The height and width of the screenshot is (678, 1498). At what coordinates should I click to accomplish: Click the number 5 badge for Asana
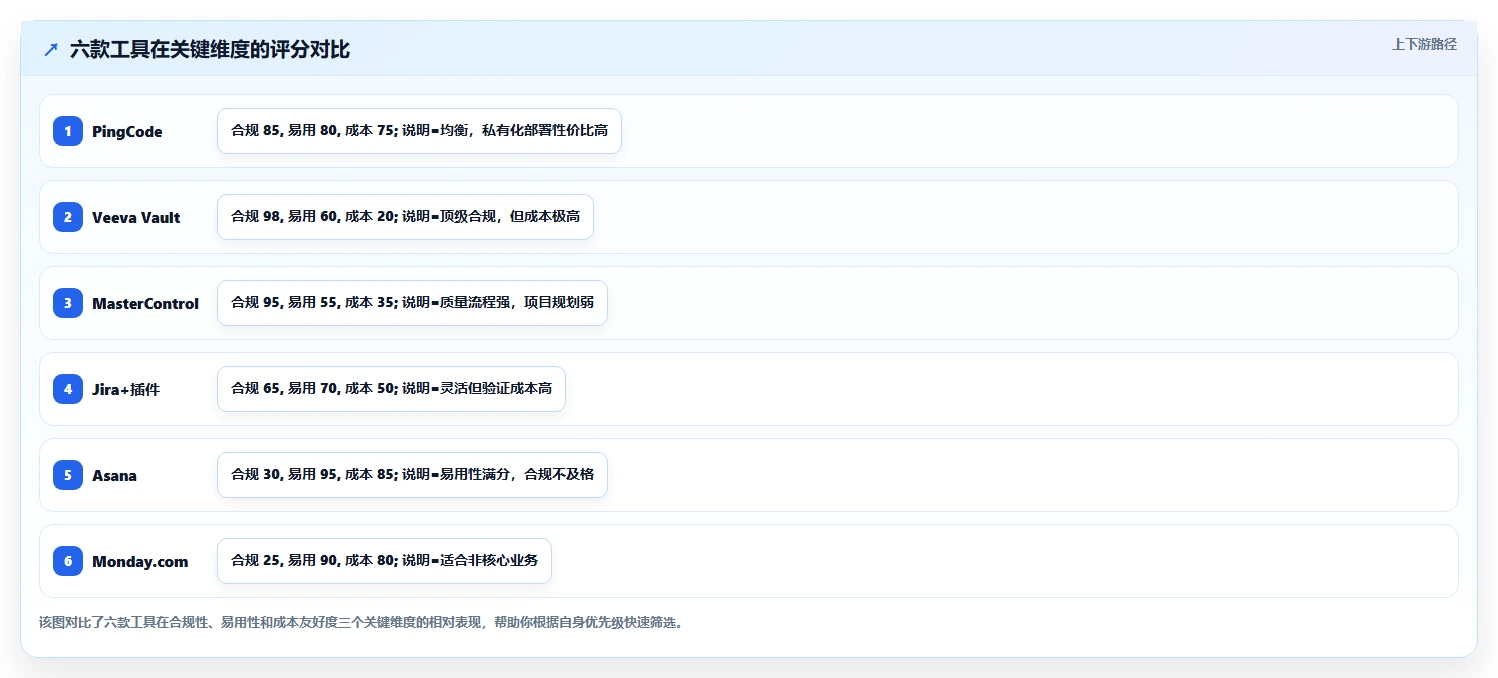[68, 475]
